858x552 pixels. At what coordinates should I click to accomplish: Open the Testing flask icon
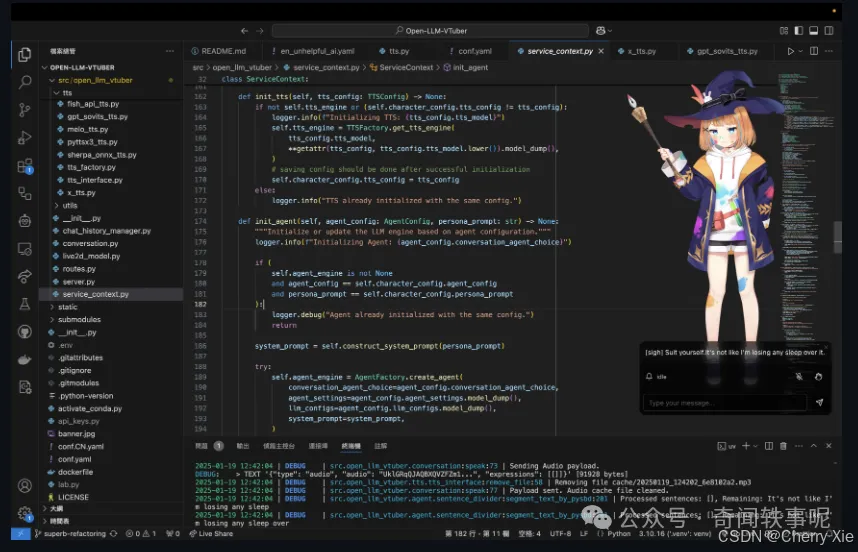click(25, 304)
